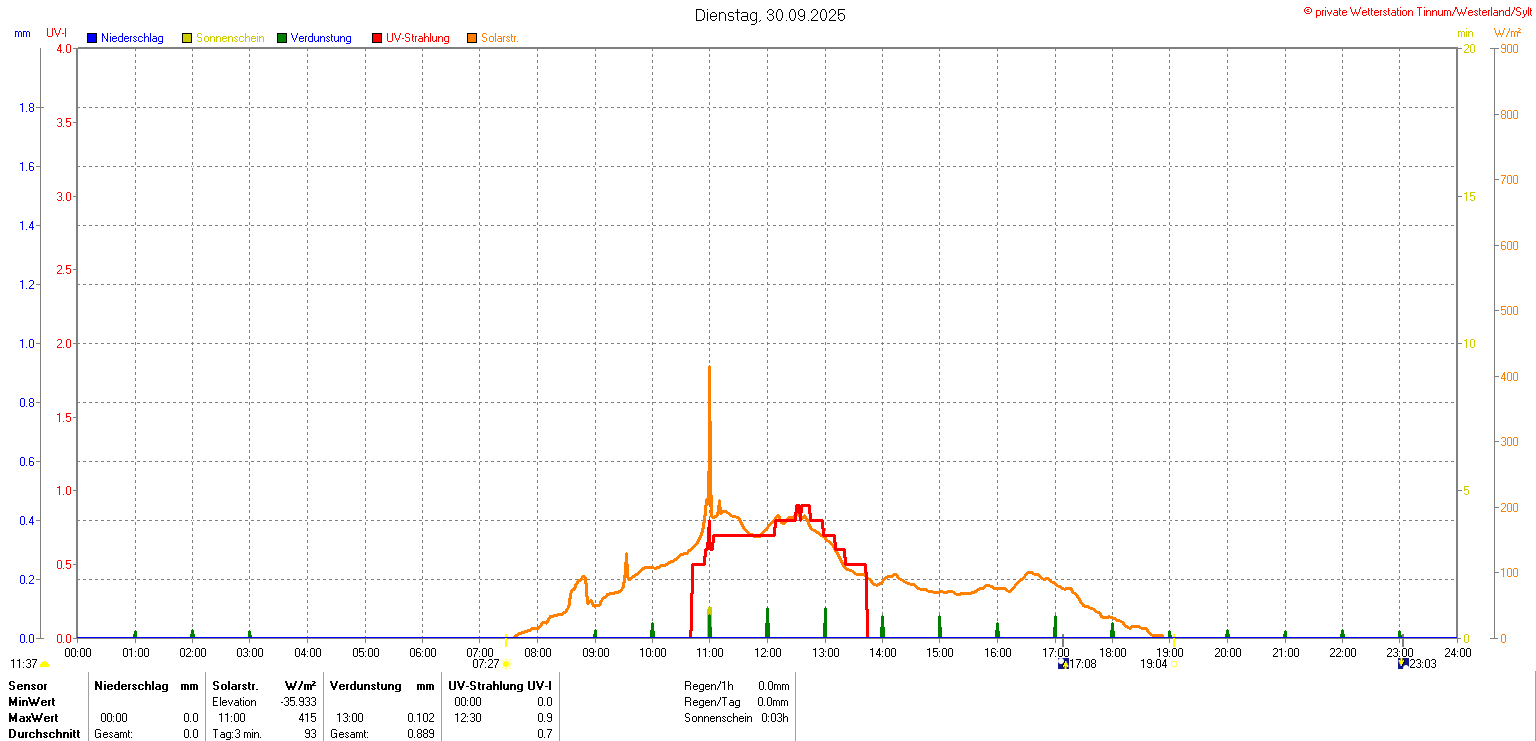The width and height of the screenshot is (1536, 741).
Task: Click the moon icon at 17:08
Action: (1063, 663)
